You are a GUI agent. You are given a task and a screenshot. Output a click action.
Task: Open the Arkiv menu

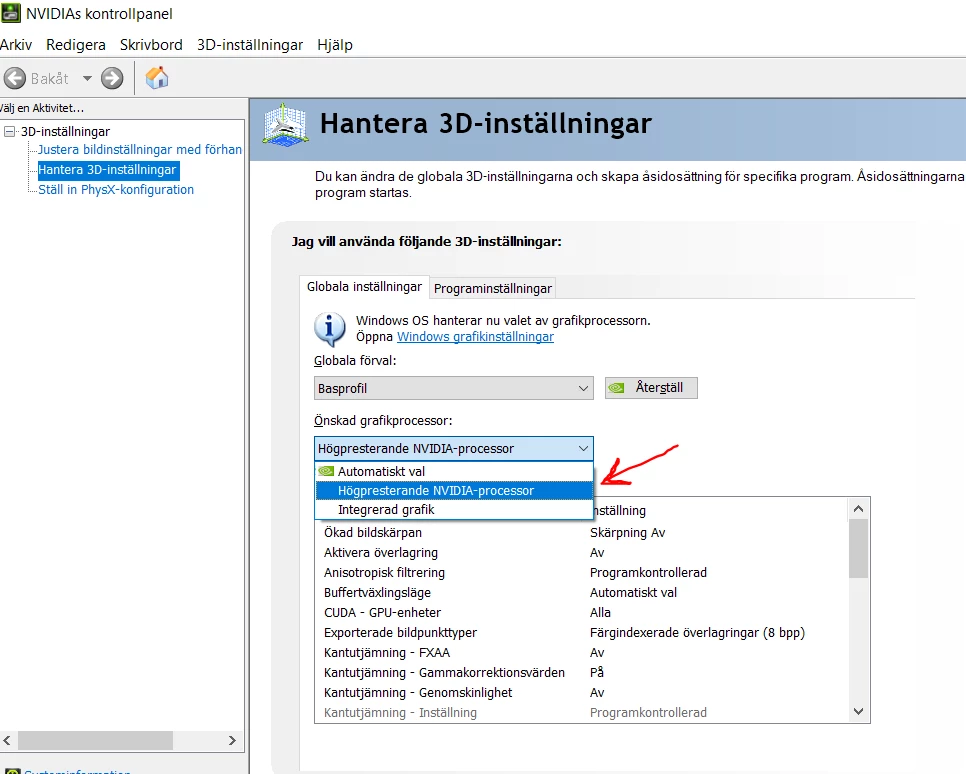pyautogui.click(x=16, y=45)
